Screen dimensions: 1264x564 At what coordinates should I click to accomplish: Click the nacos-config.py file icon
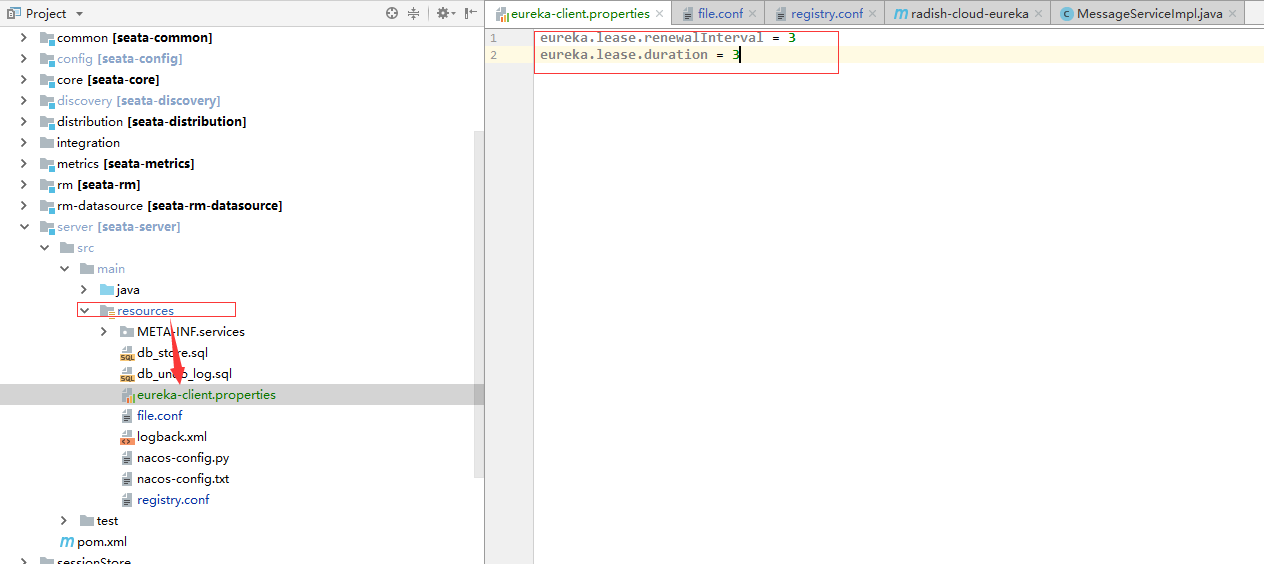tap(127, 457)
